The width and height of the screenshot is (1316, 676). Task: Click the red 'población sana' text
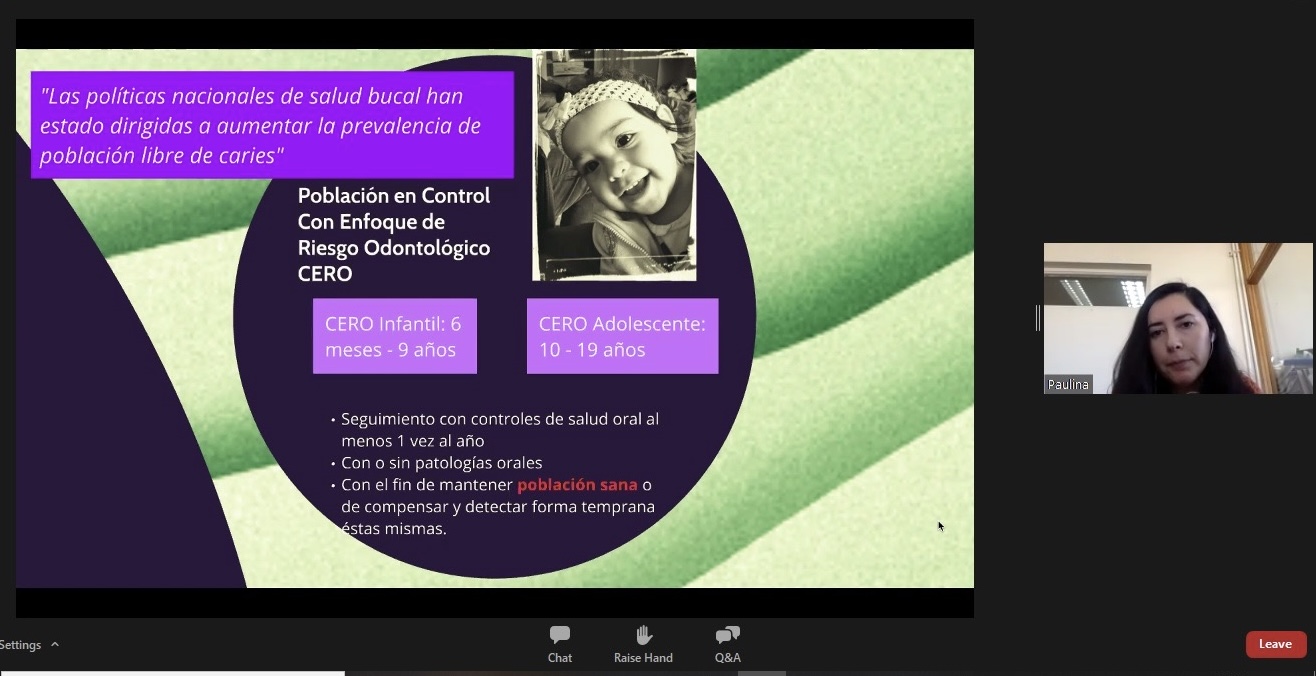(577, 485)
